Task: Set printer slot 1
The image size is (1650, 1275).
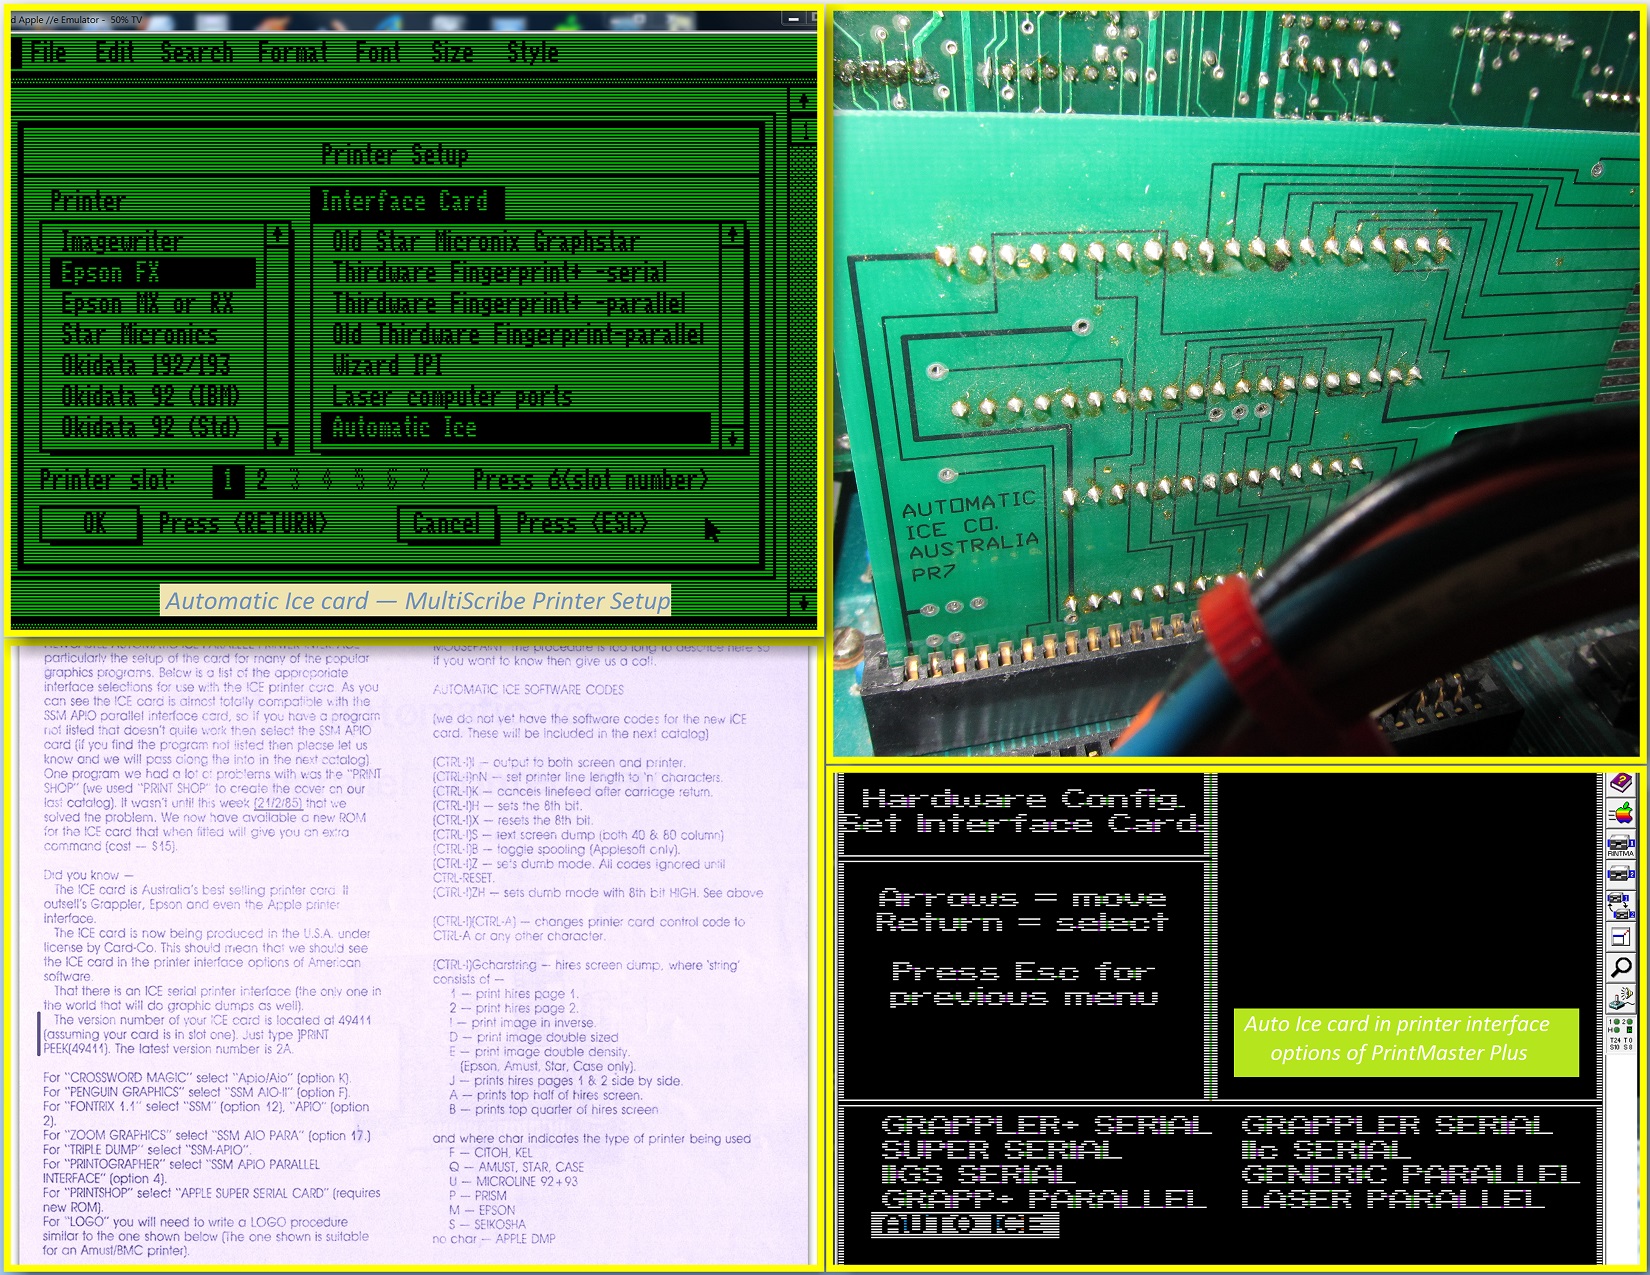Action: click(x=228, y=481)
